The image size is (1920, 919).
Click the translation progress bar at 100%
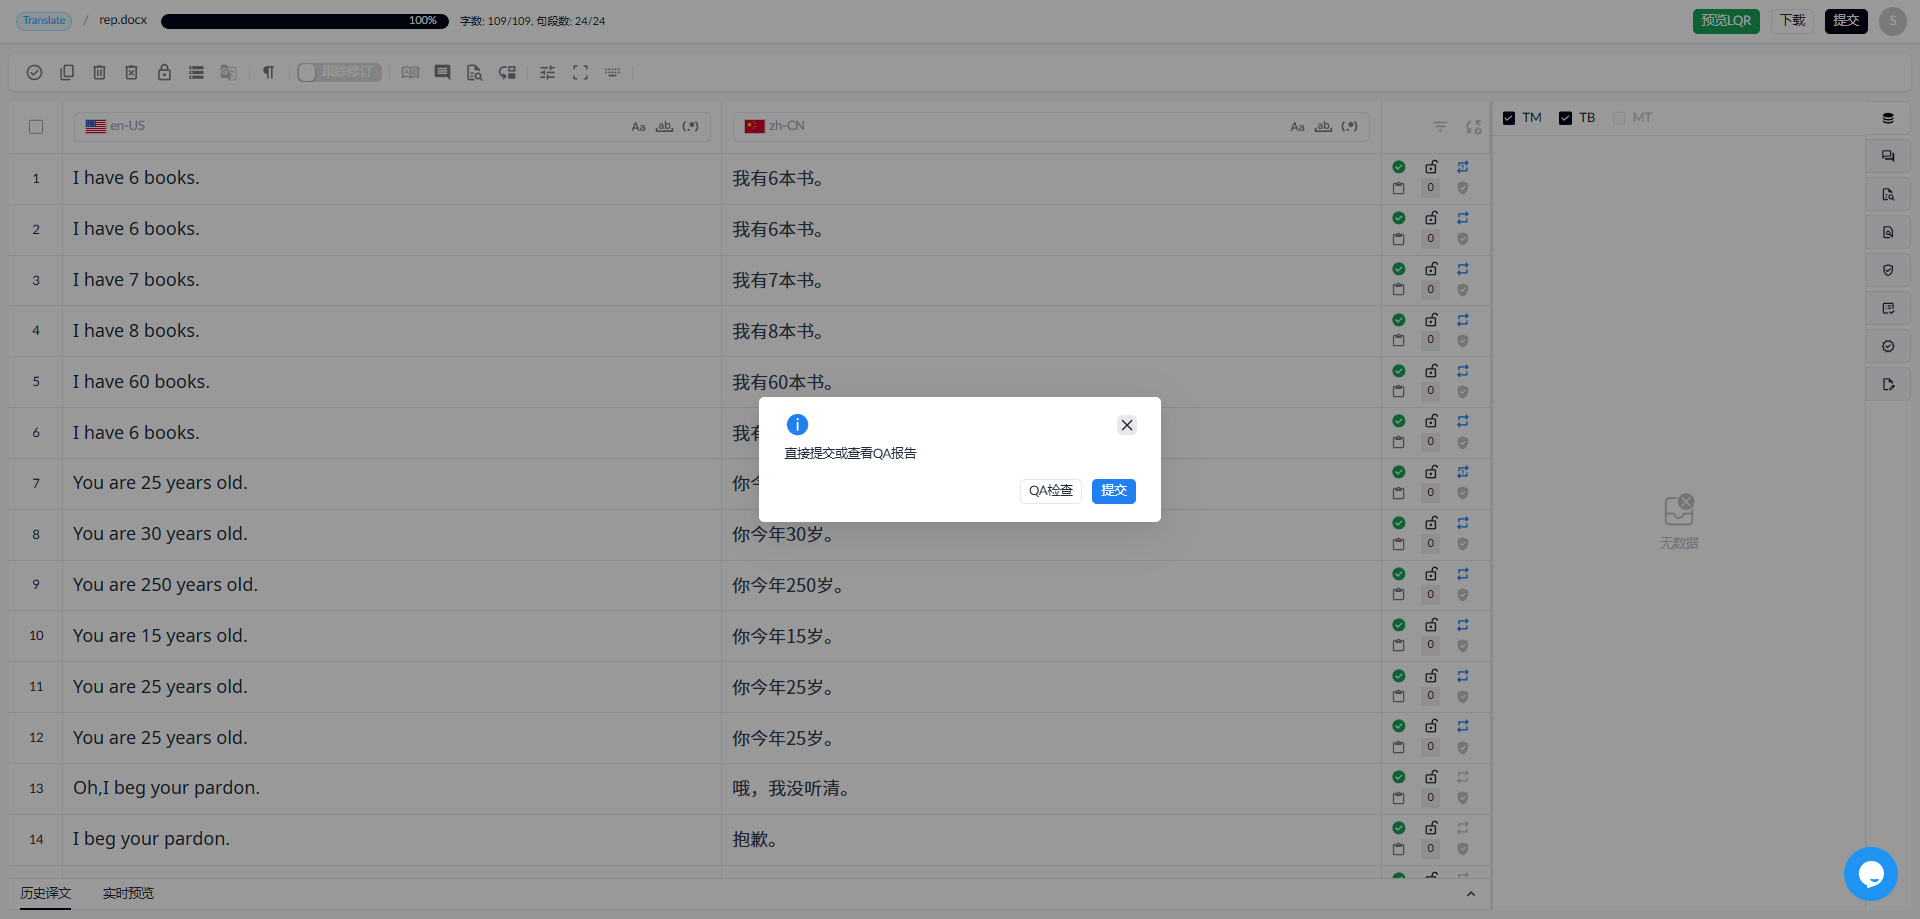[x=305, y=21]
